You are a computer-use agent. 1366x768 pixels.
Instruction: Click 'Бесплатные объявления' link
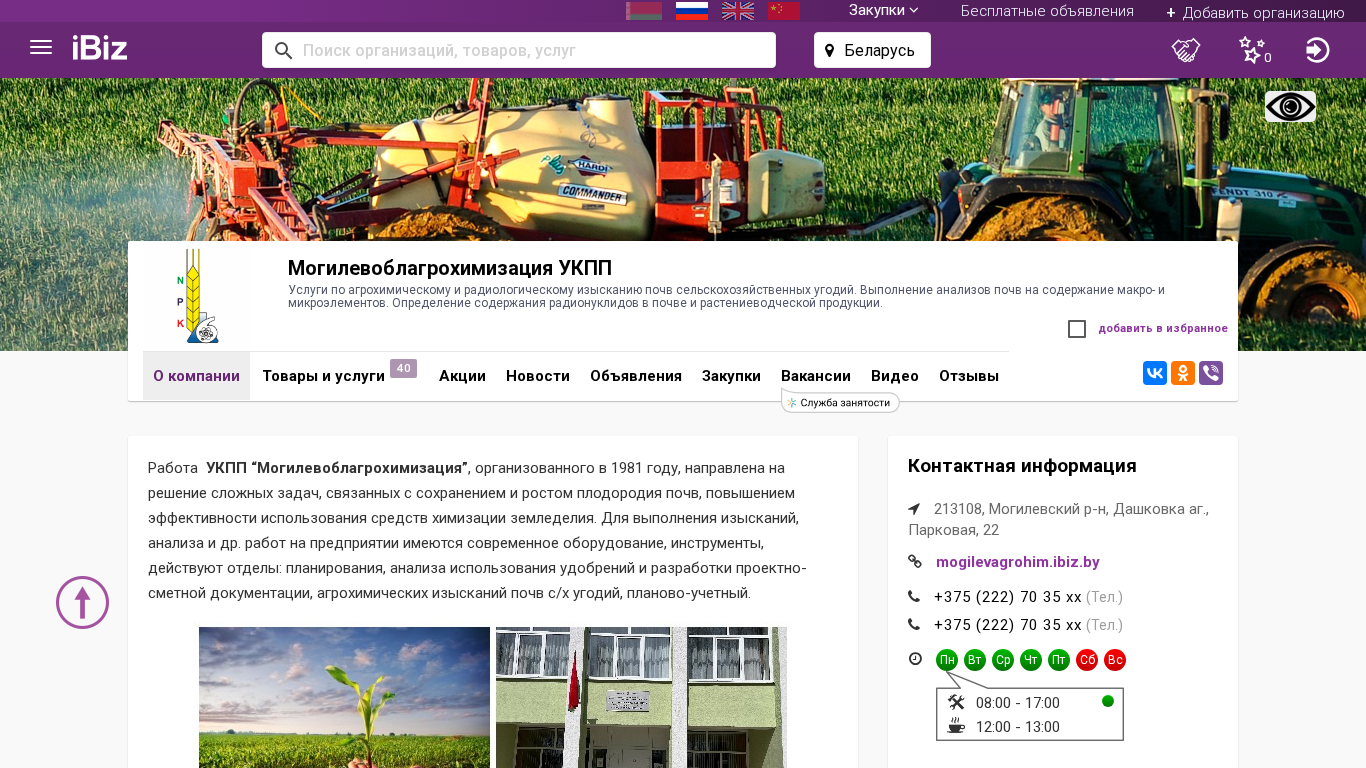[1047, 11]
